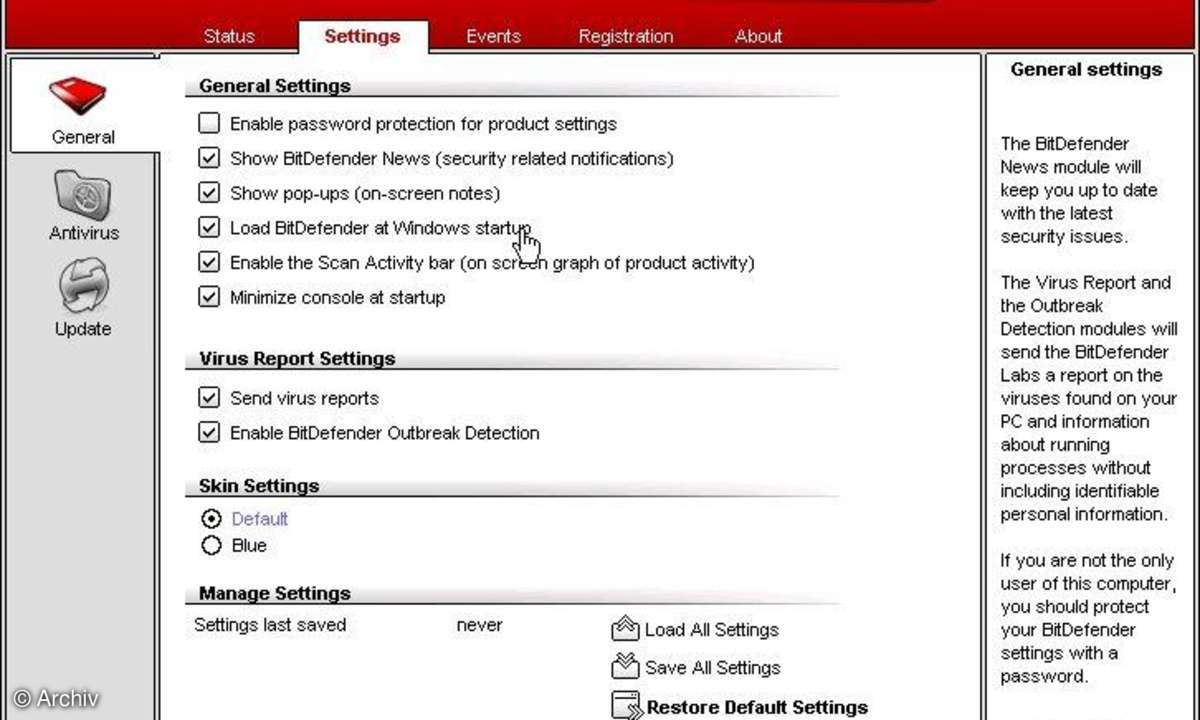Switch to the Status tab
This screenshot has height=720, width=1200.
pyautogui.click(x=229, y=36)
